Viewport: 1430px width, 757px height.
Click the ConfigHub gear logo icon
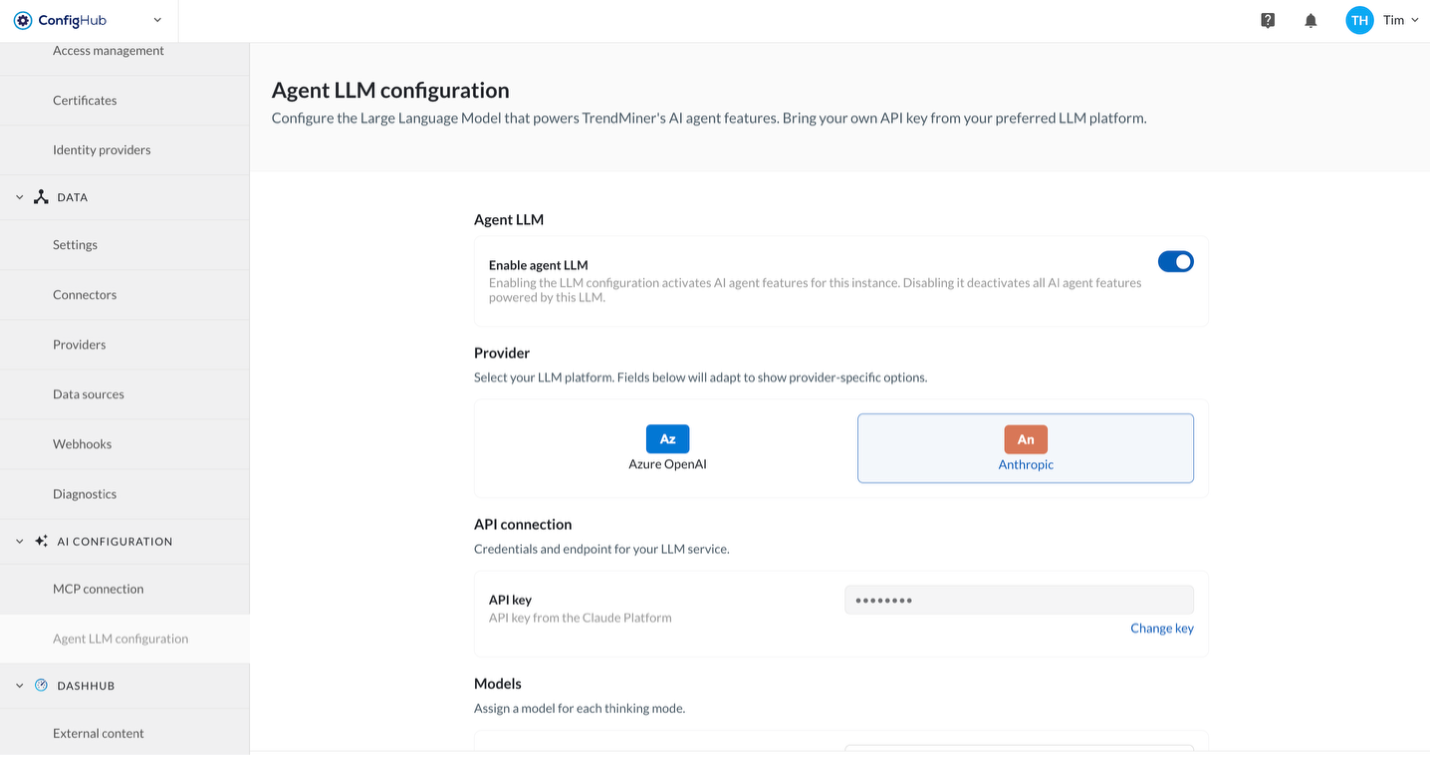22,20
